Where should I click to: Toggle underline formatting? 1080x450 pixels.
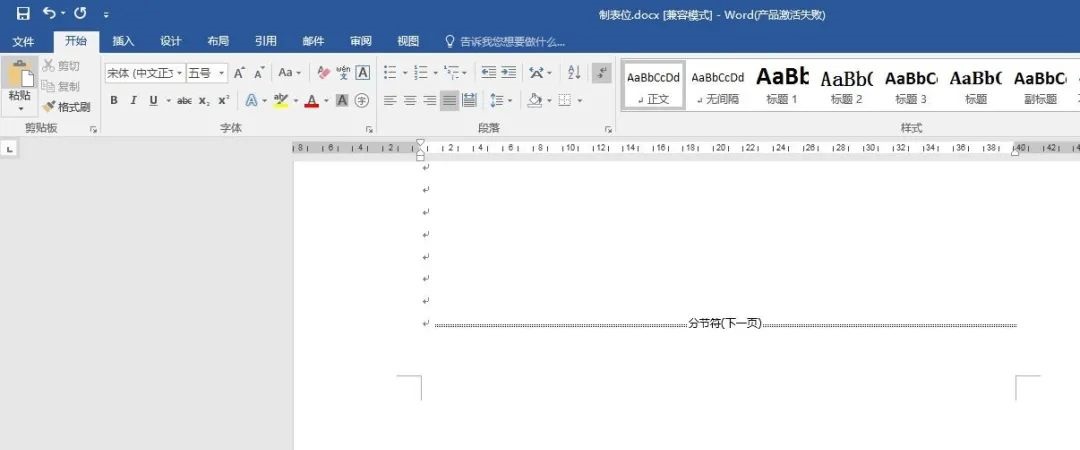(153, 101)
